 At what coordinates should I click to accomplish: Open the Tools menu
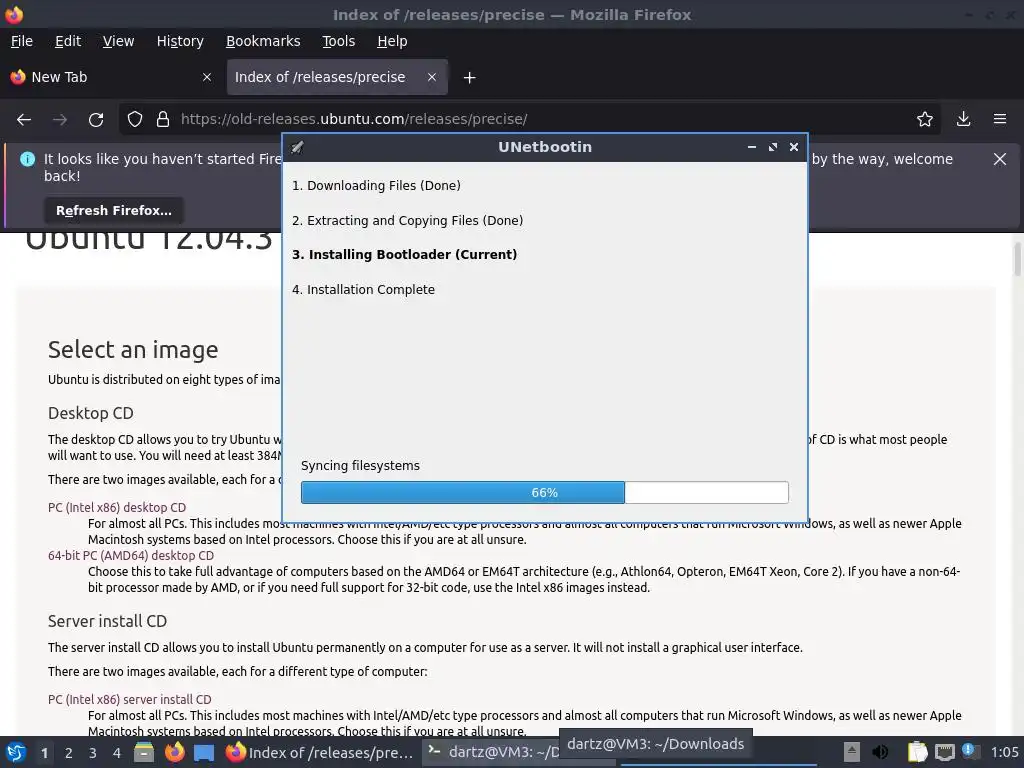coord(338,41)
